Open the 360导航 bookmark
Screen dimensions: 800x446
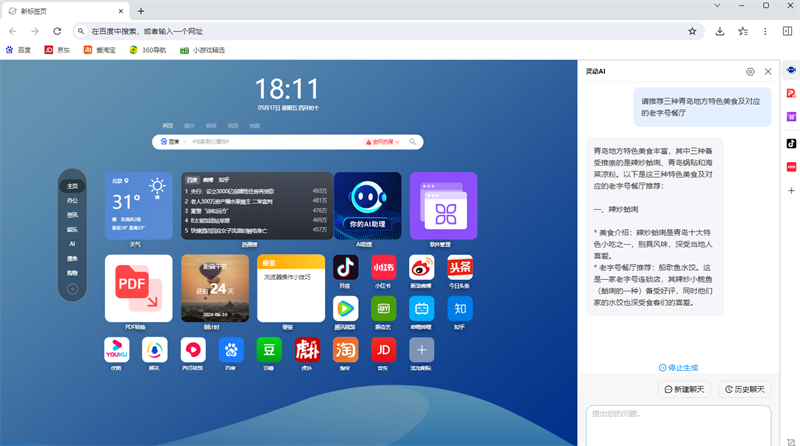[x=148, y=50]
